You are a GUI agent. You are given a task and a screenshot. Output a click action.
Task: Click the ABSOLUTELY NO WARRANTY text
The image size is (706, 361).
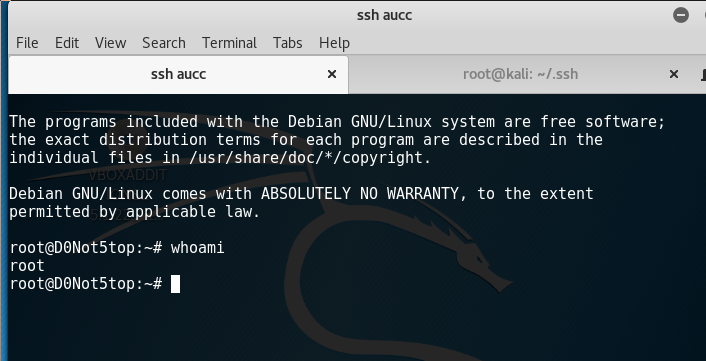(359, 194)
